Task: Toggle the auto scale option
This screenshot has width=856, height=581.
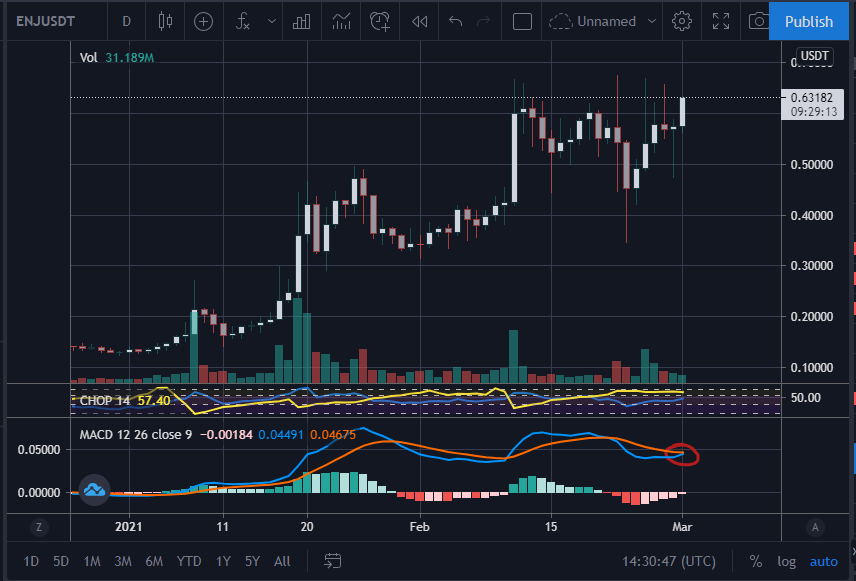Action: [x=823, y=561]
